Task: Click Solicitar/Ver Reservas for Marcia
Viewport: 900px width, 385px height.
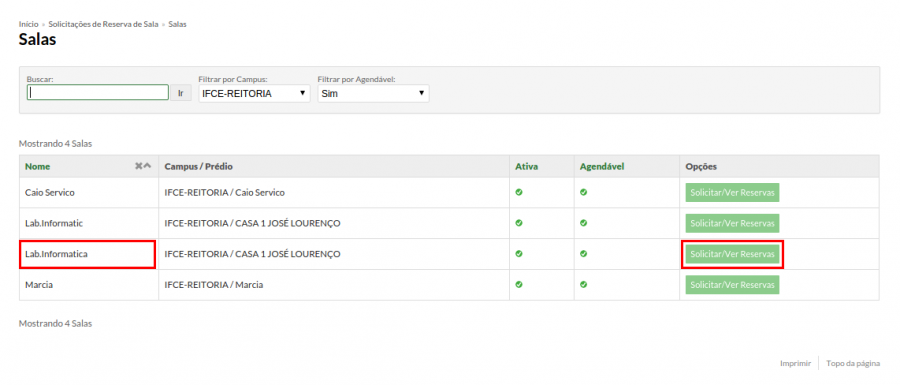Action: [x=732, y=285]
